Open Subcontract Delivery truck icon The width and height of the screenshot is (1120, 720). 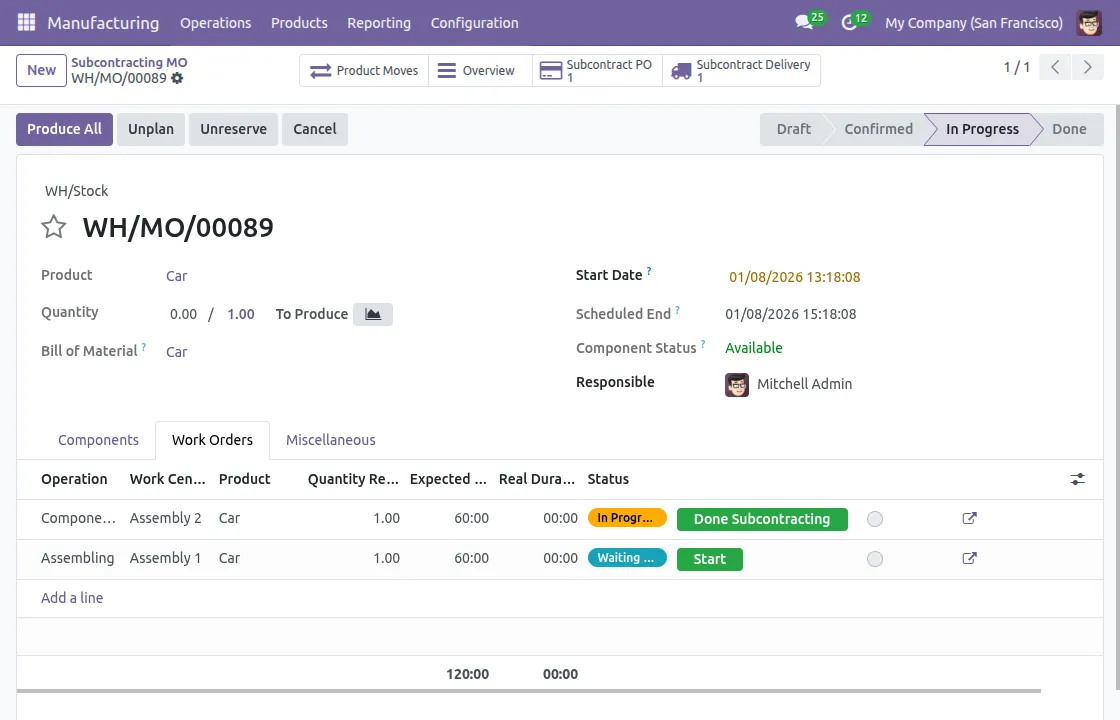[682, 70]
